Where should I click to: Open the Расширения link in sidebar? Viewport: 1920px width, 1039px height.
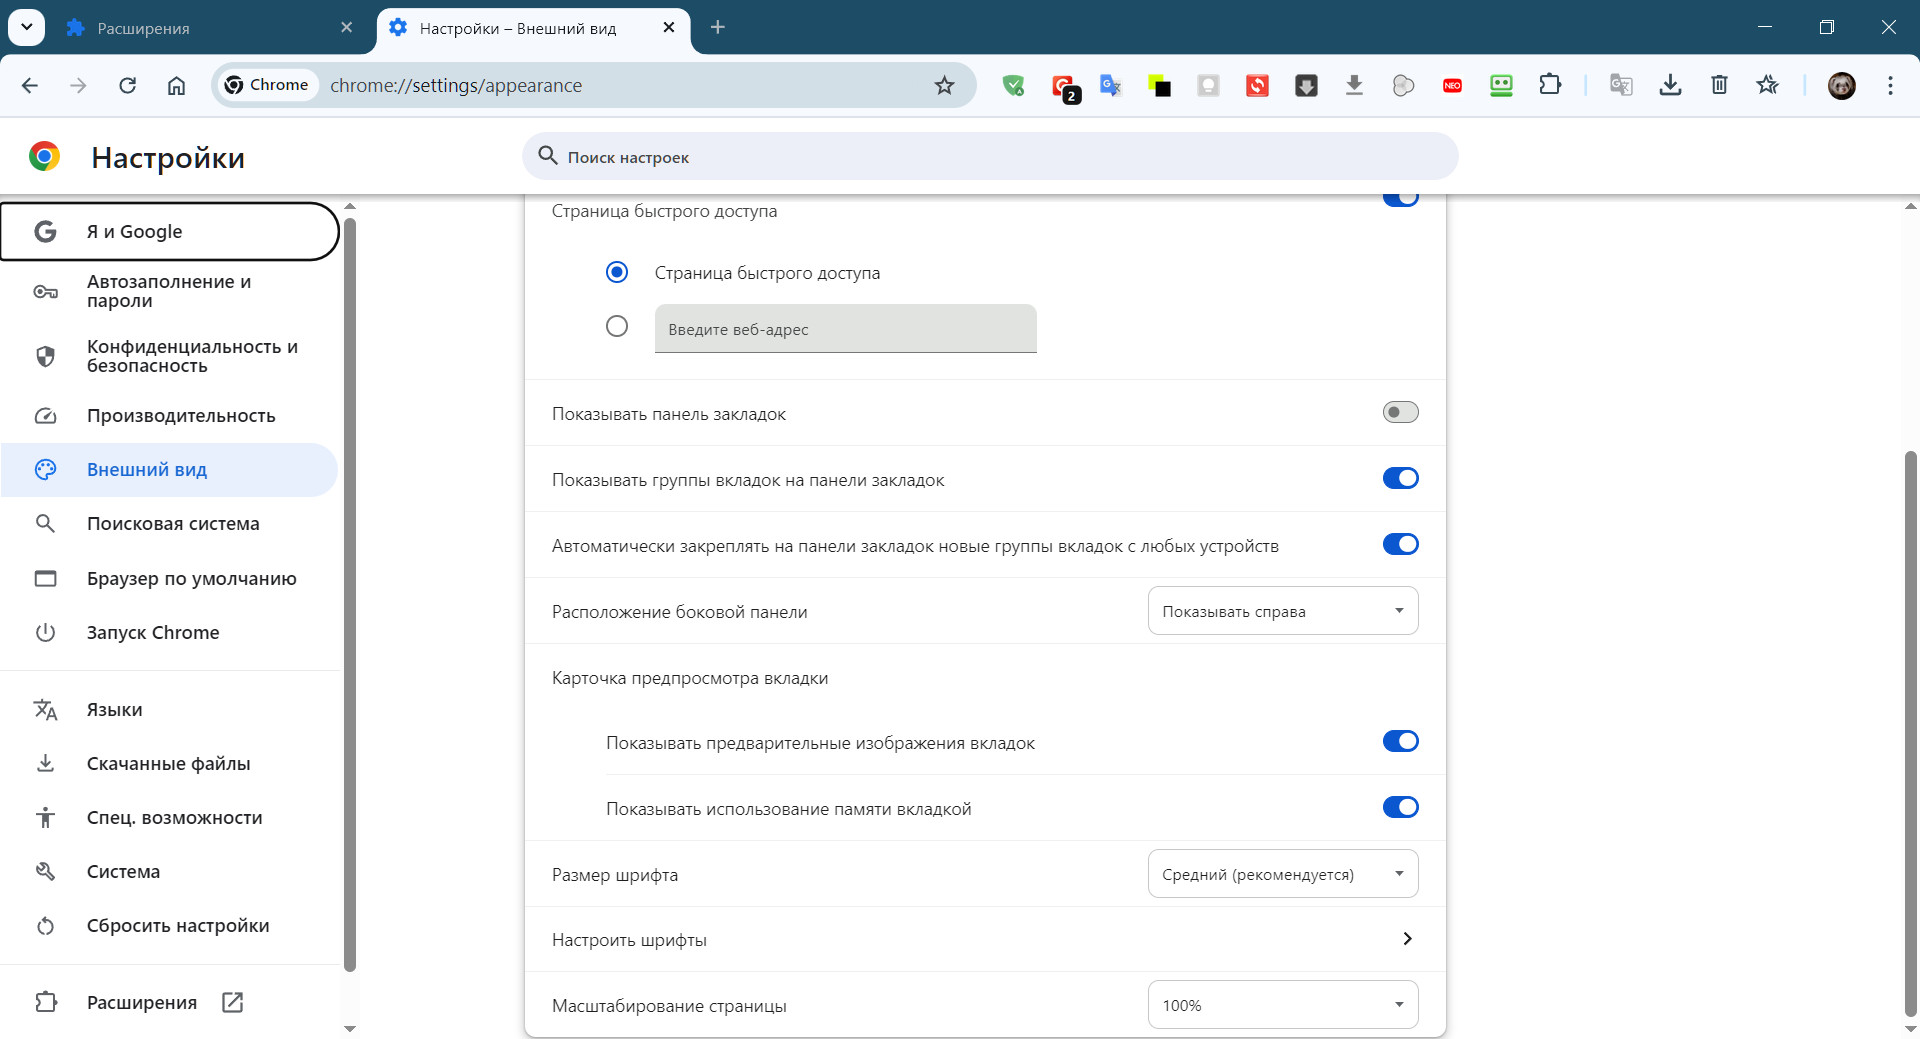click(170, 1003)
